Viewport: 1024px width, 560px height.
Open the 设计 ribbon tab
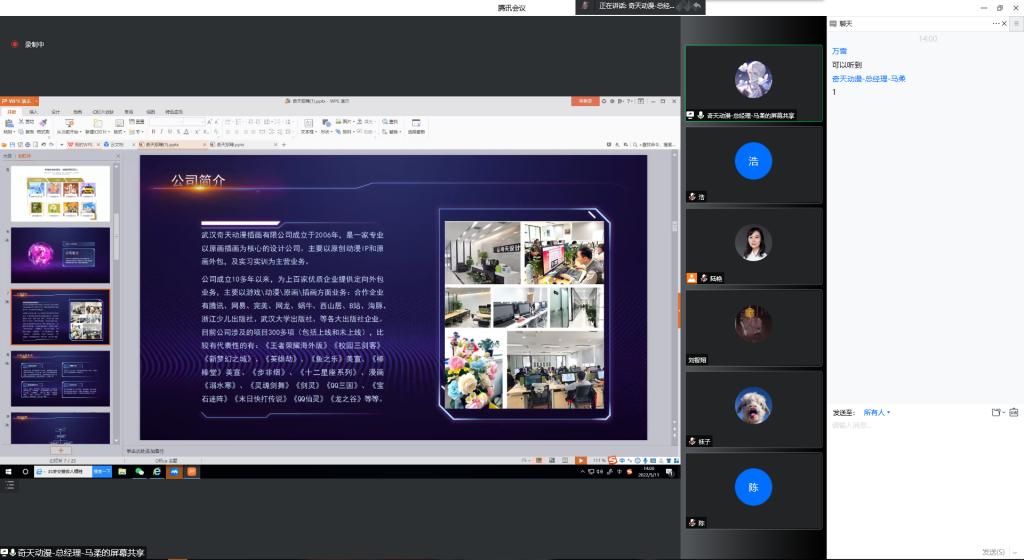coord(56,112)
